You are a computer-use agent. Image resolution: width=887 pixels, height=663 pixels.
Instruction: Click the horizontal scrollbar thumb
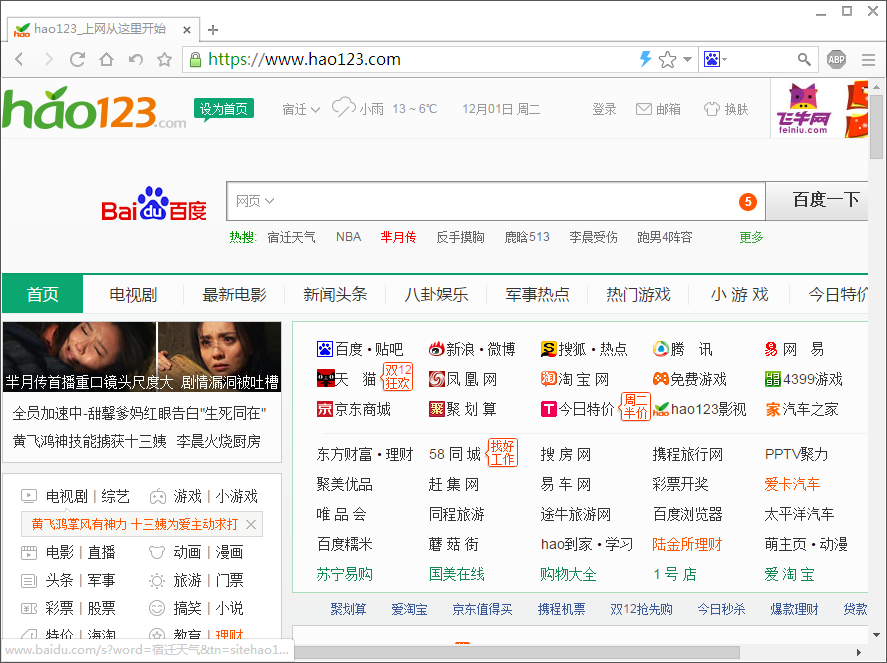pyautogui.click(x=516, y=652)
